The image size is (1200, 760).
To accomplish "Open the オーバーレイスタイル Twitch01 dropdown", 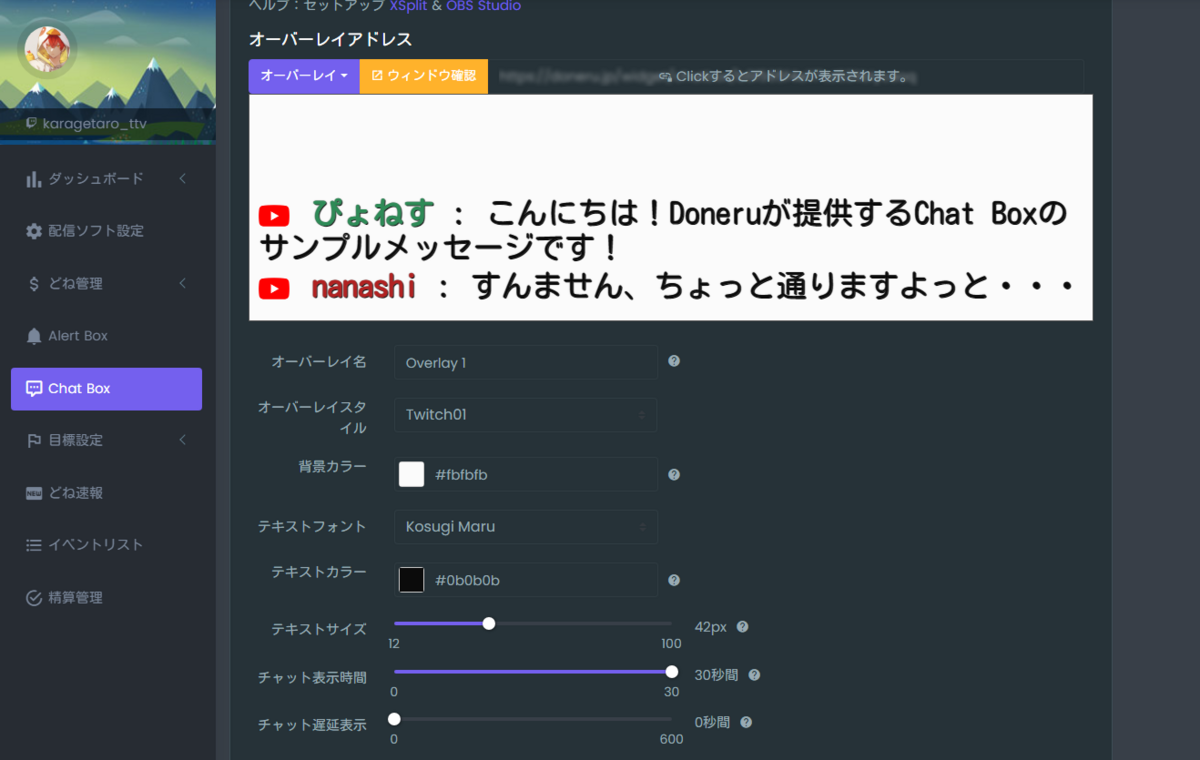I will click(526, 415).
